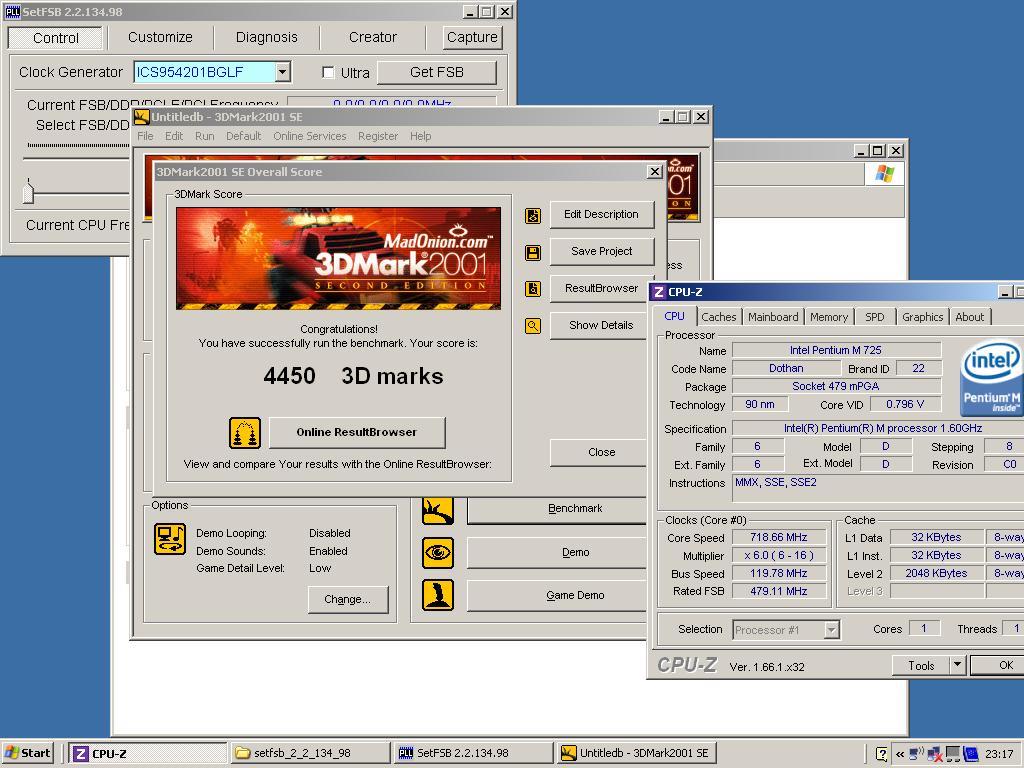The height and width of the screenshot is (768, 1024).
Task: Switch to setfsb_2_2_134_98 folder on taskbar
Action: [311, 753]
